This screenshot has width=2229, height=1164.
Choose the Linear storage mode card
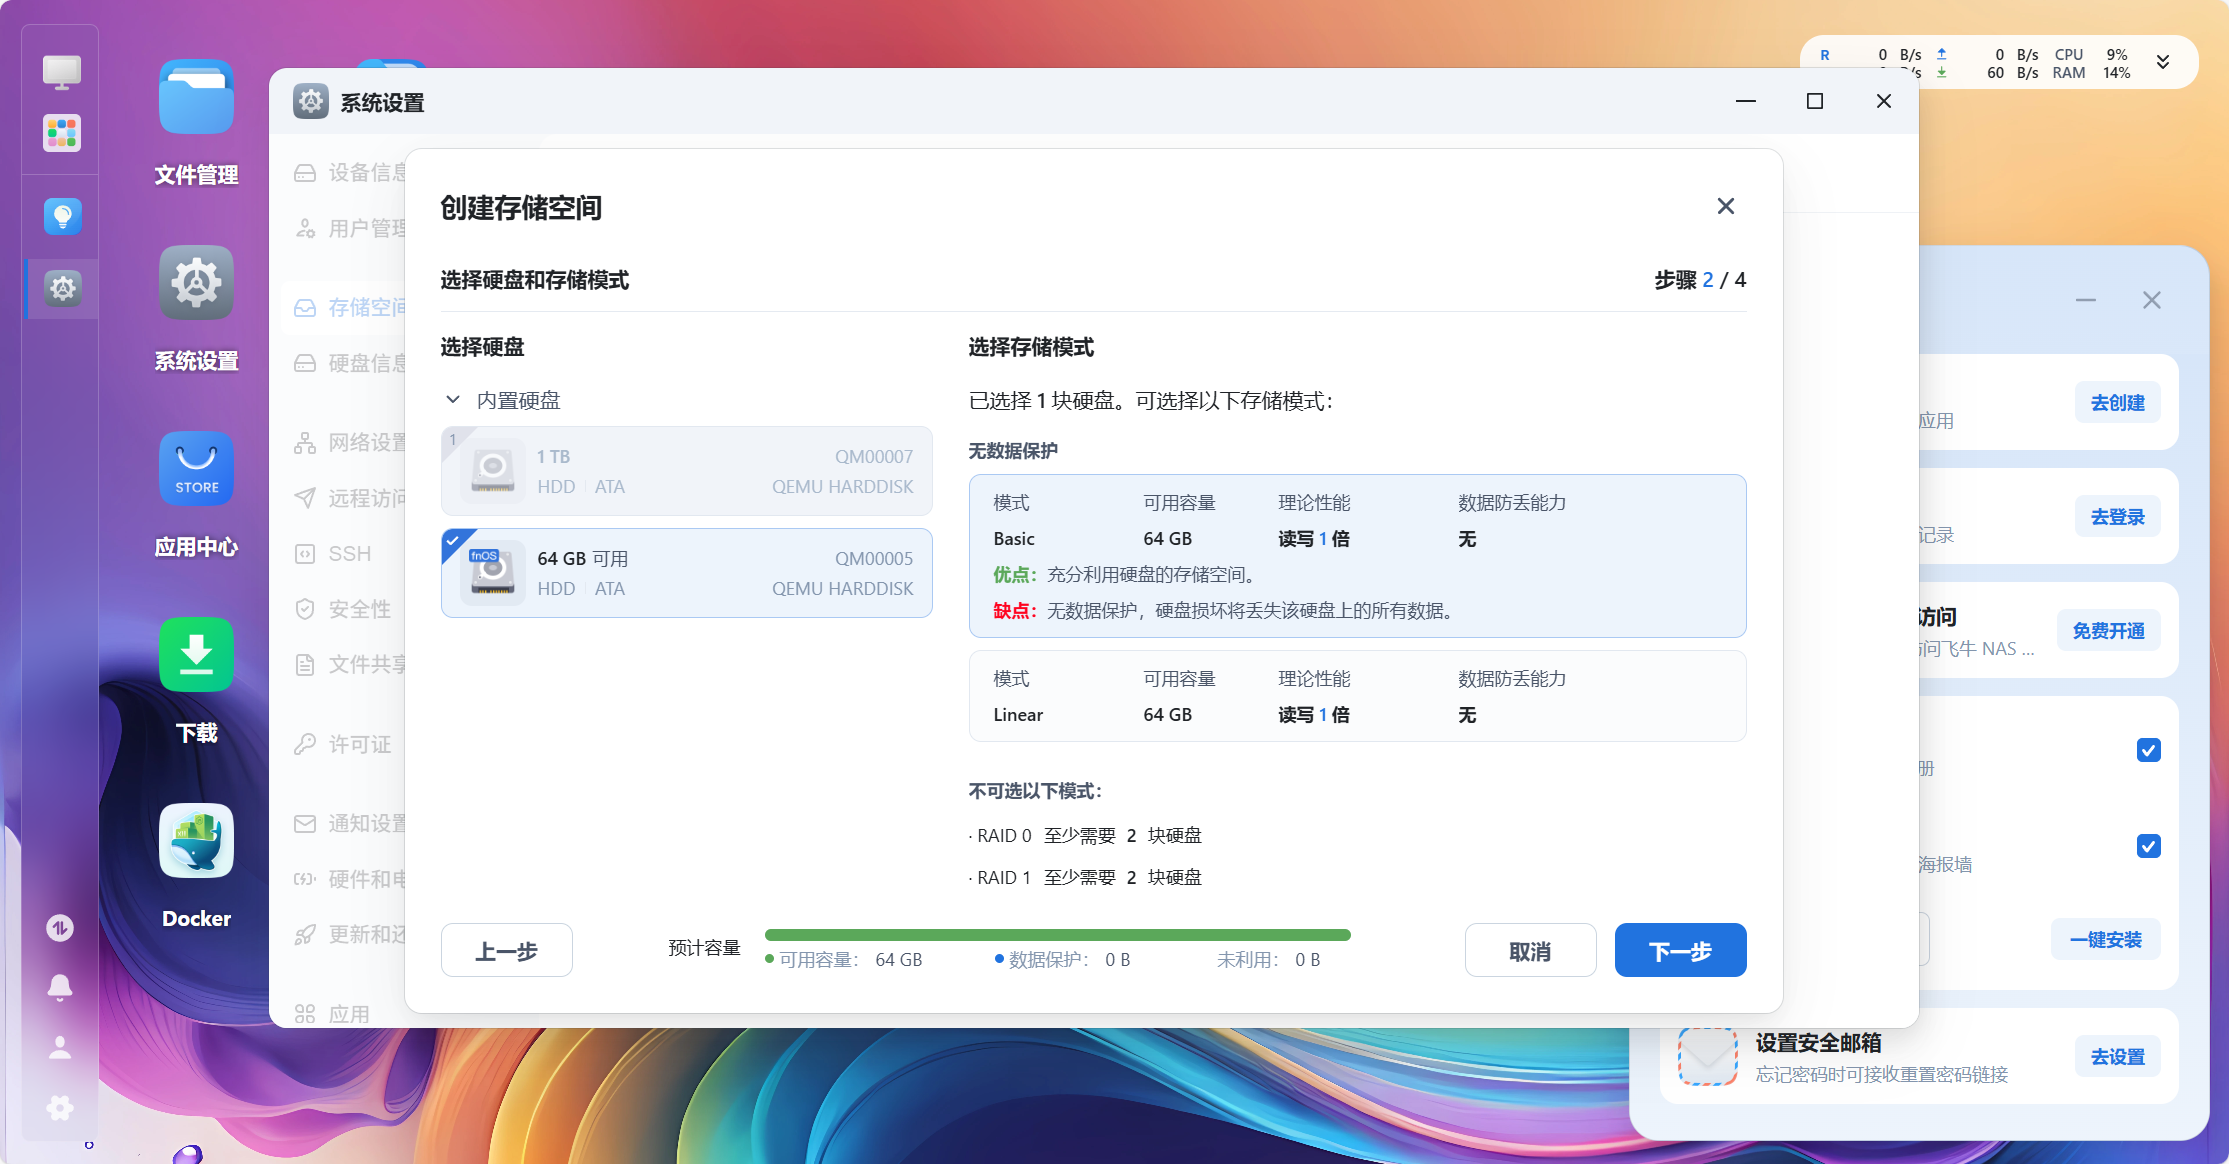pos(1357,697)
